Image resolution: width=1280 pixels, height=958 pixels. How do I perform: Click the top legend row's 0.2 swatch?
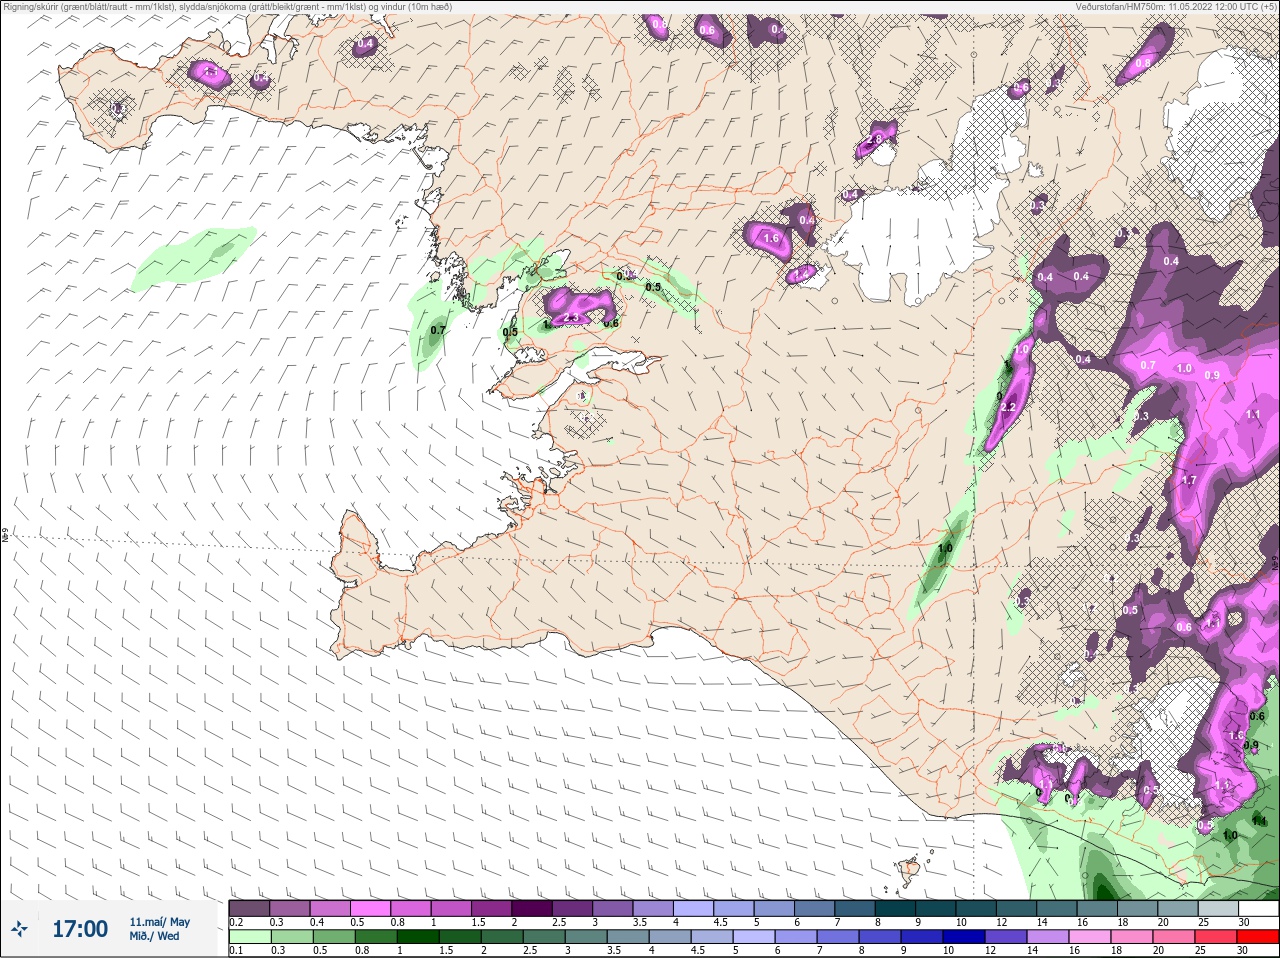coord(249,908)
